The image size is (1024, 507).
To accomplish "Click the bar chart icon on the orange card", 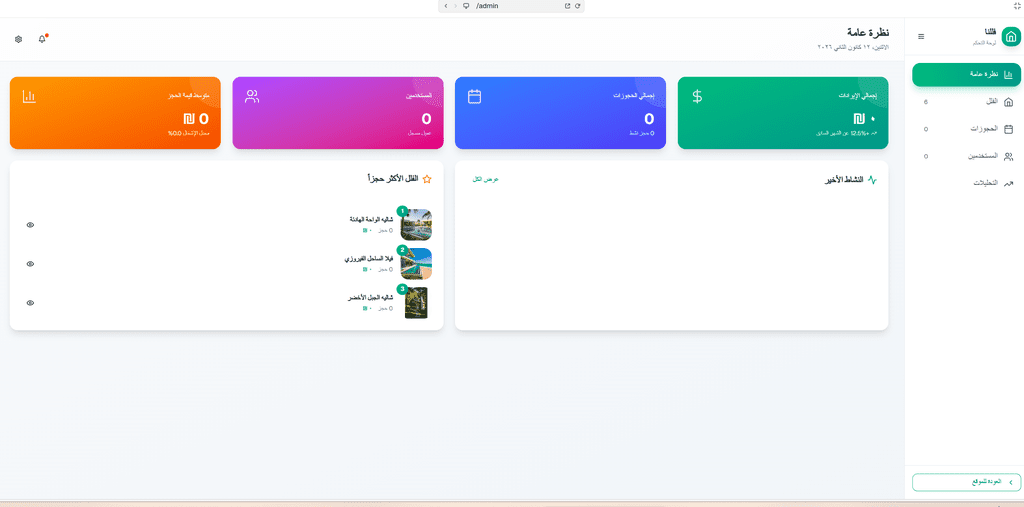I will point(29,96).
